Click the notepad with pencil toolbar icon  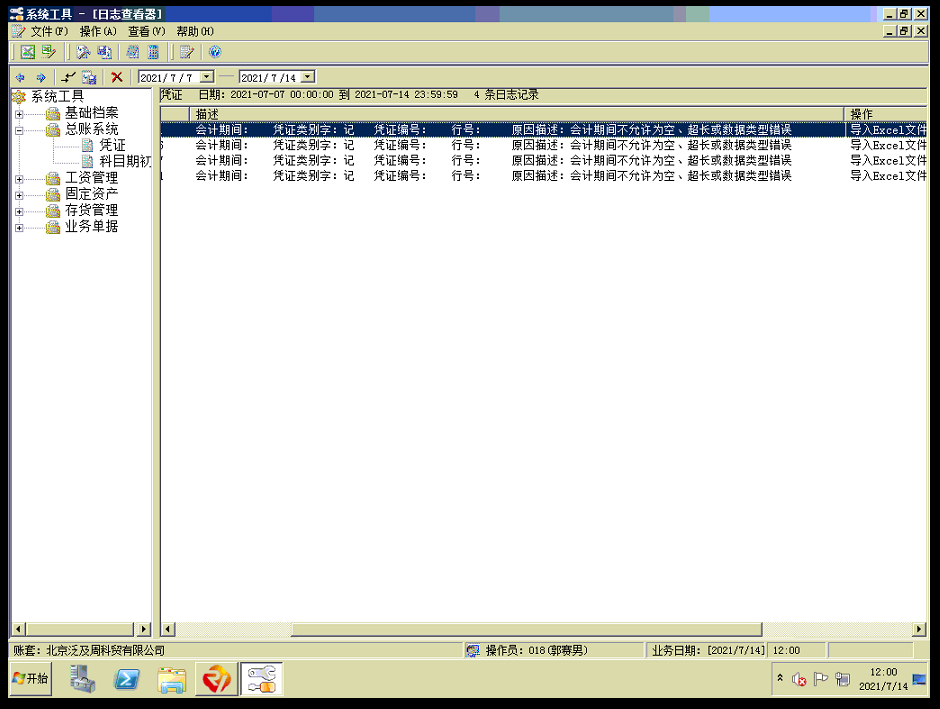click(186, 52)
